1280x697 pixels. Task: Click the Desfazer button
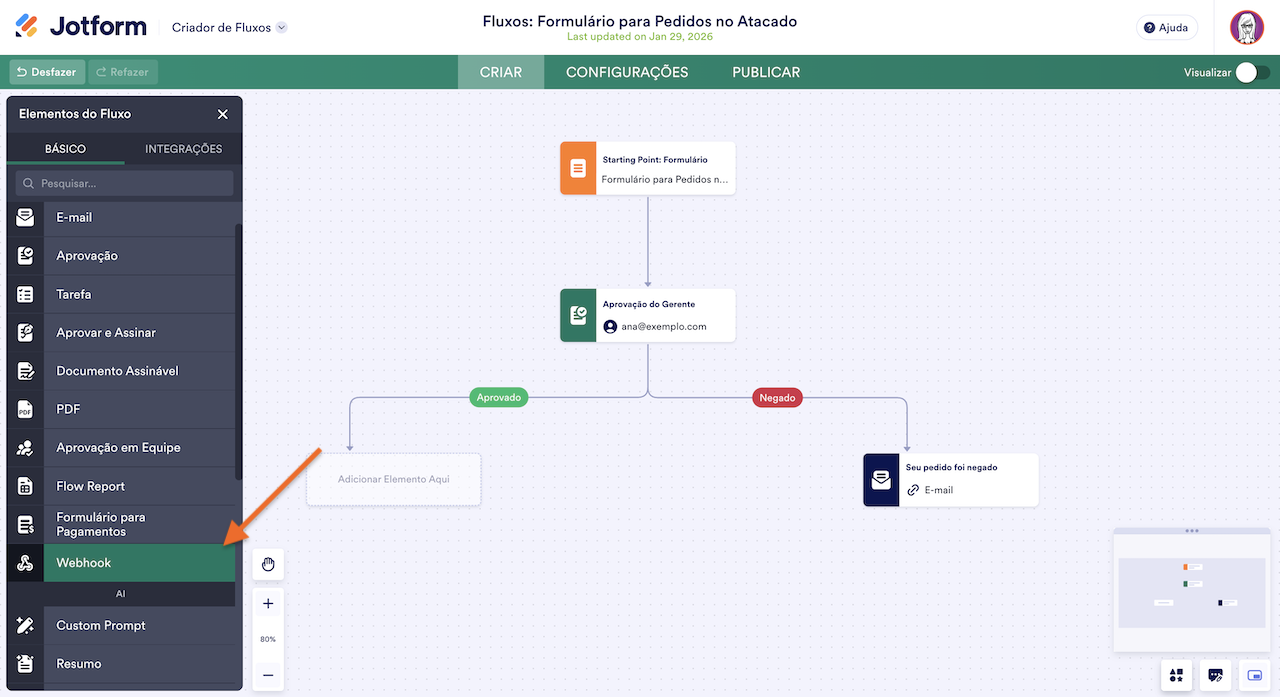pos(46,72)
